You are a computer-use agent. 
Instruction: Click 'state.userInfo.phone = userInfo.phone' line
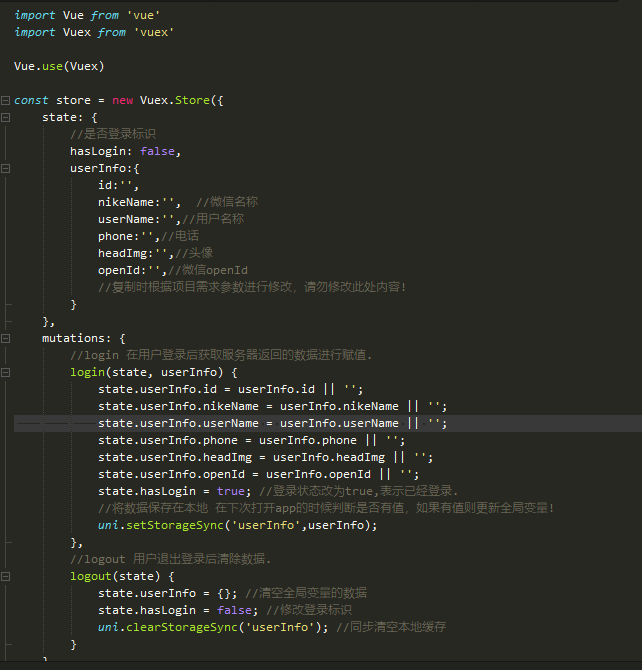coord(251,441)
